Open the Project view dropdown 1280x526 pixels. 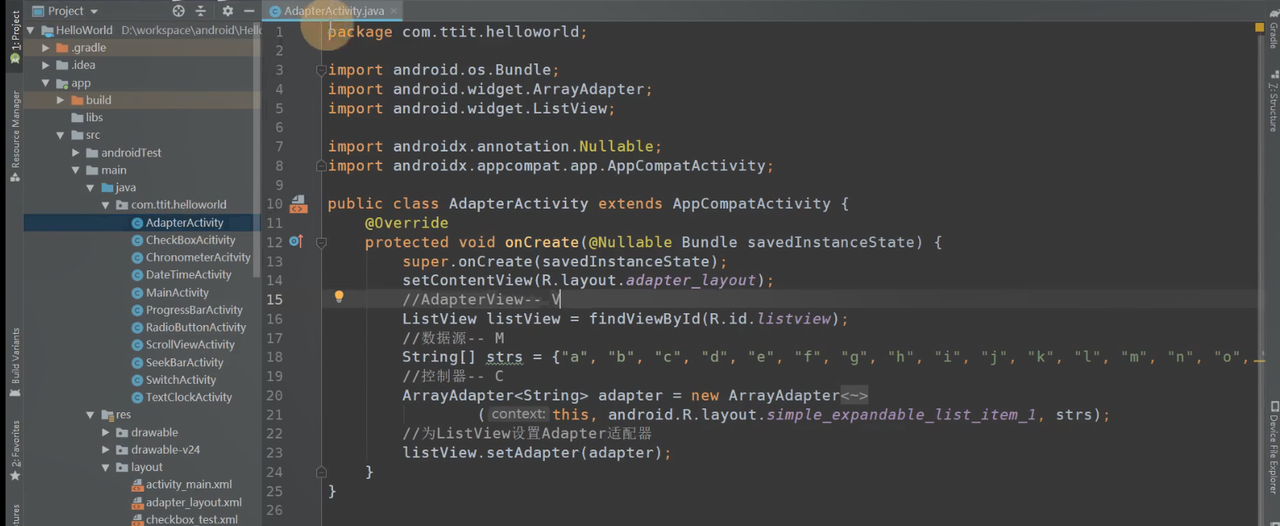pyautogui.click(x=64, y=11)
